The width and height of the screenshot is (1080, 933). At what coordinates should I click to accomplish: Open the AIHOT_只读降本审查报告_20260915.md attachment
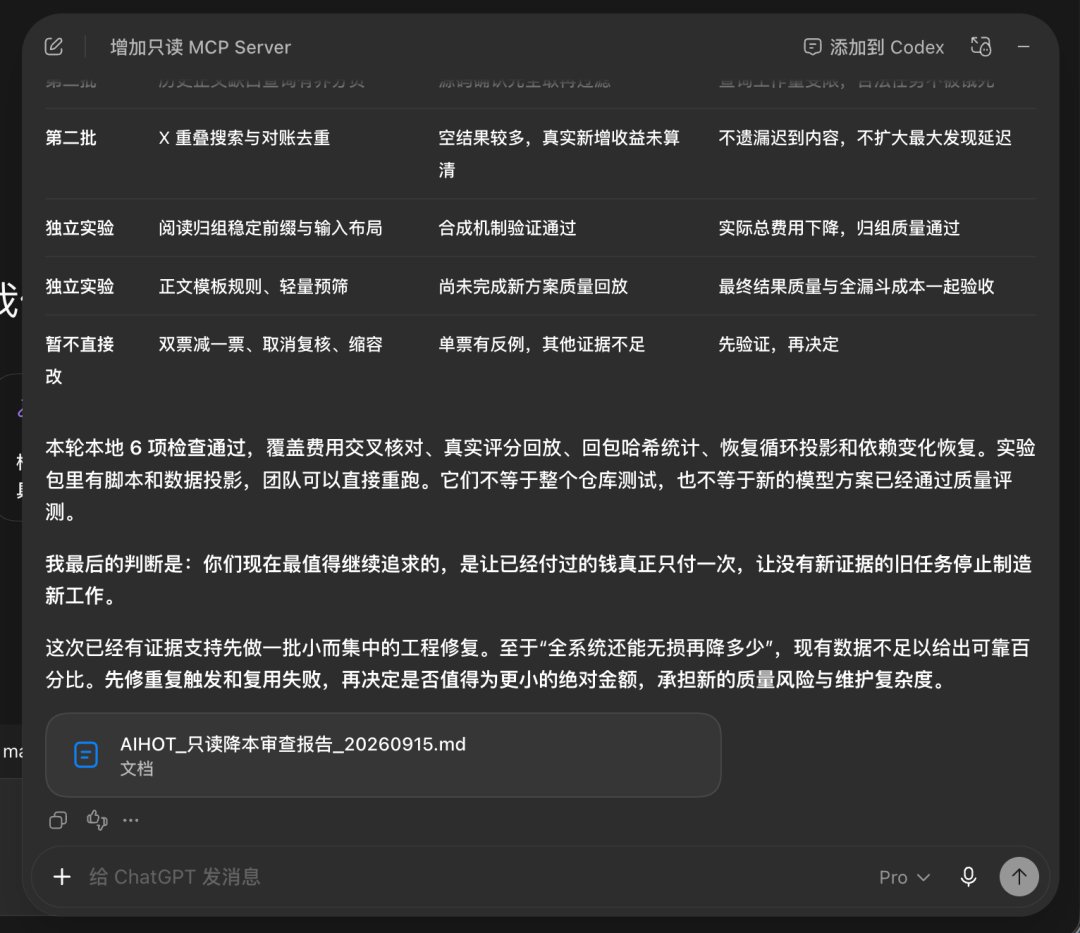[x=383, y=755]
